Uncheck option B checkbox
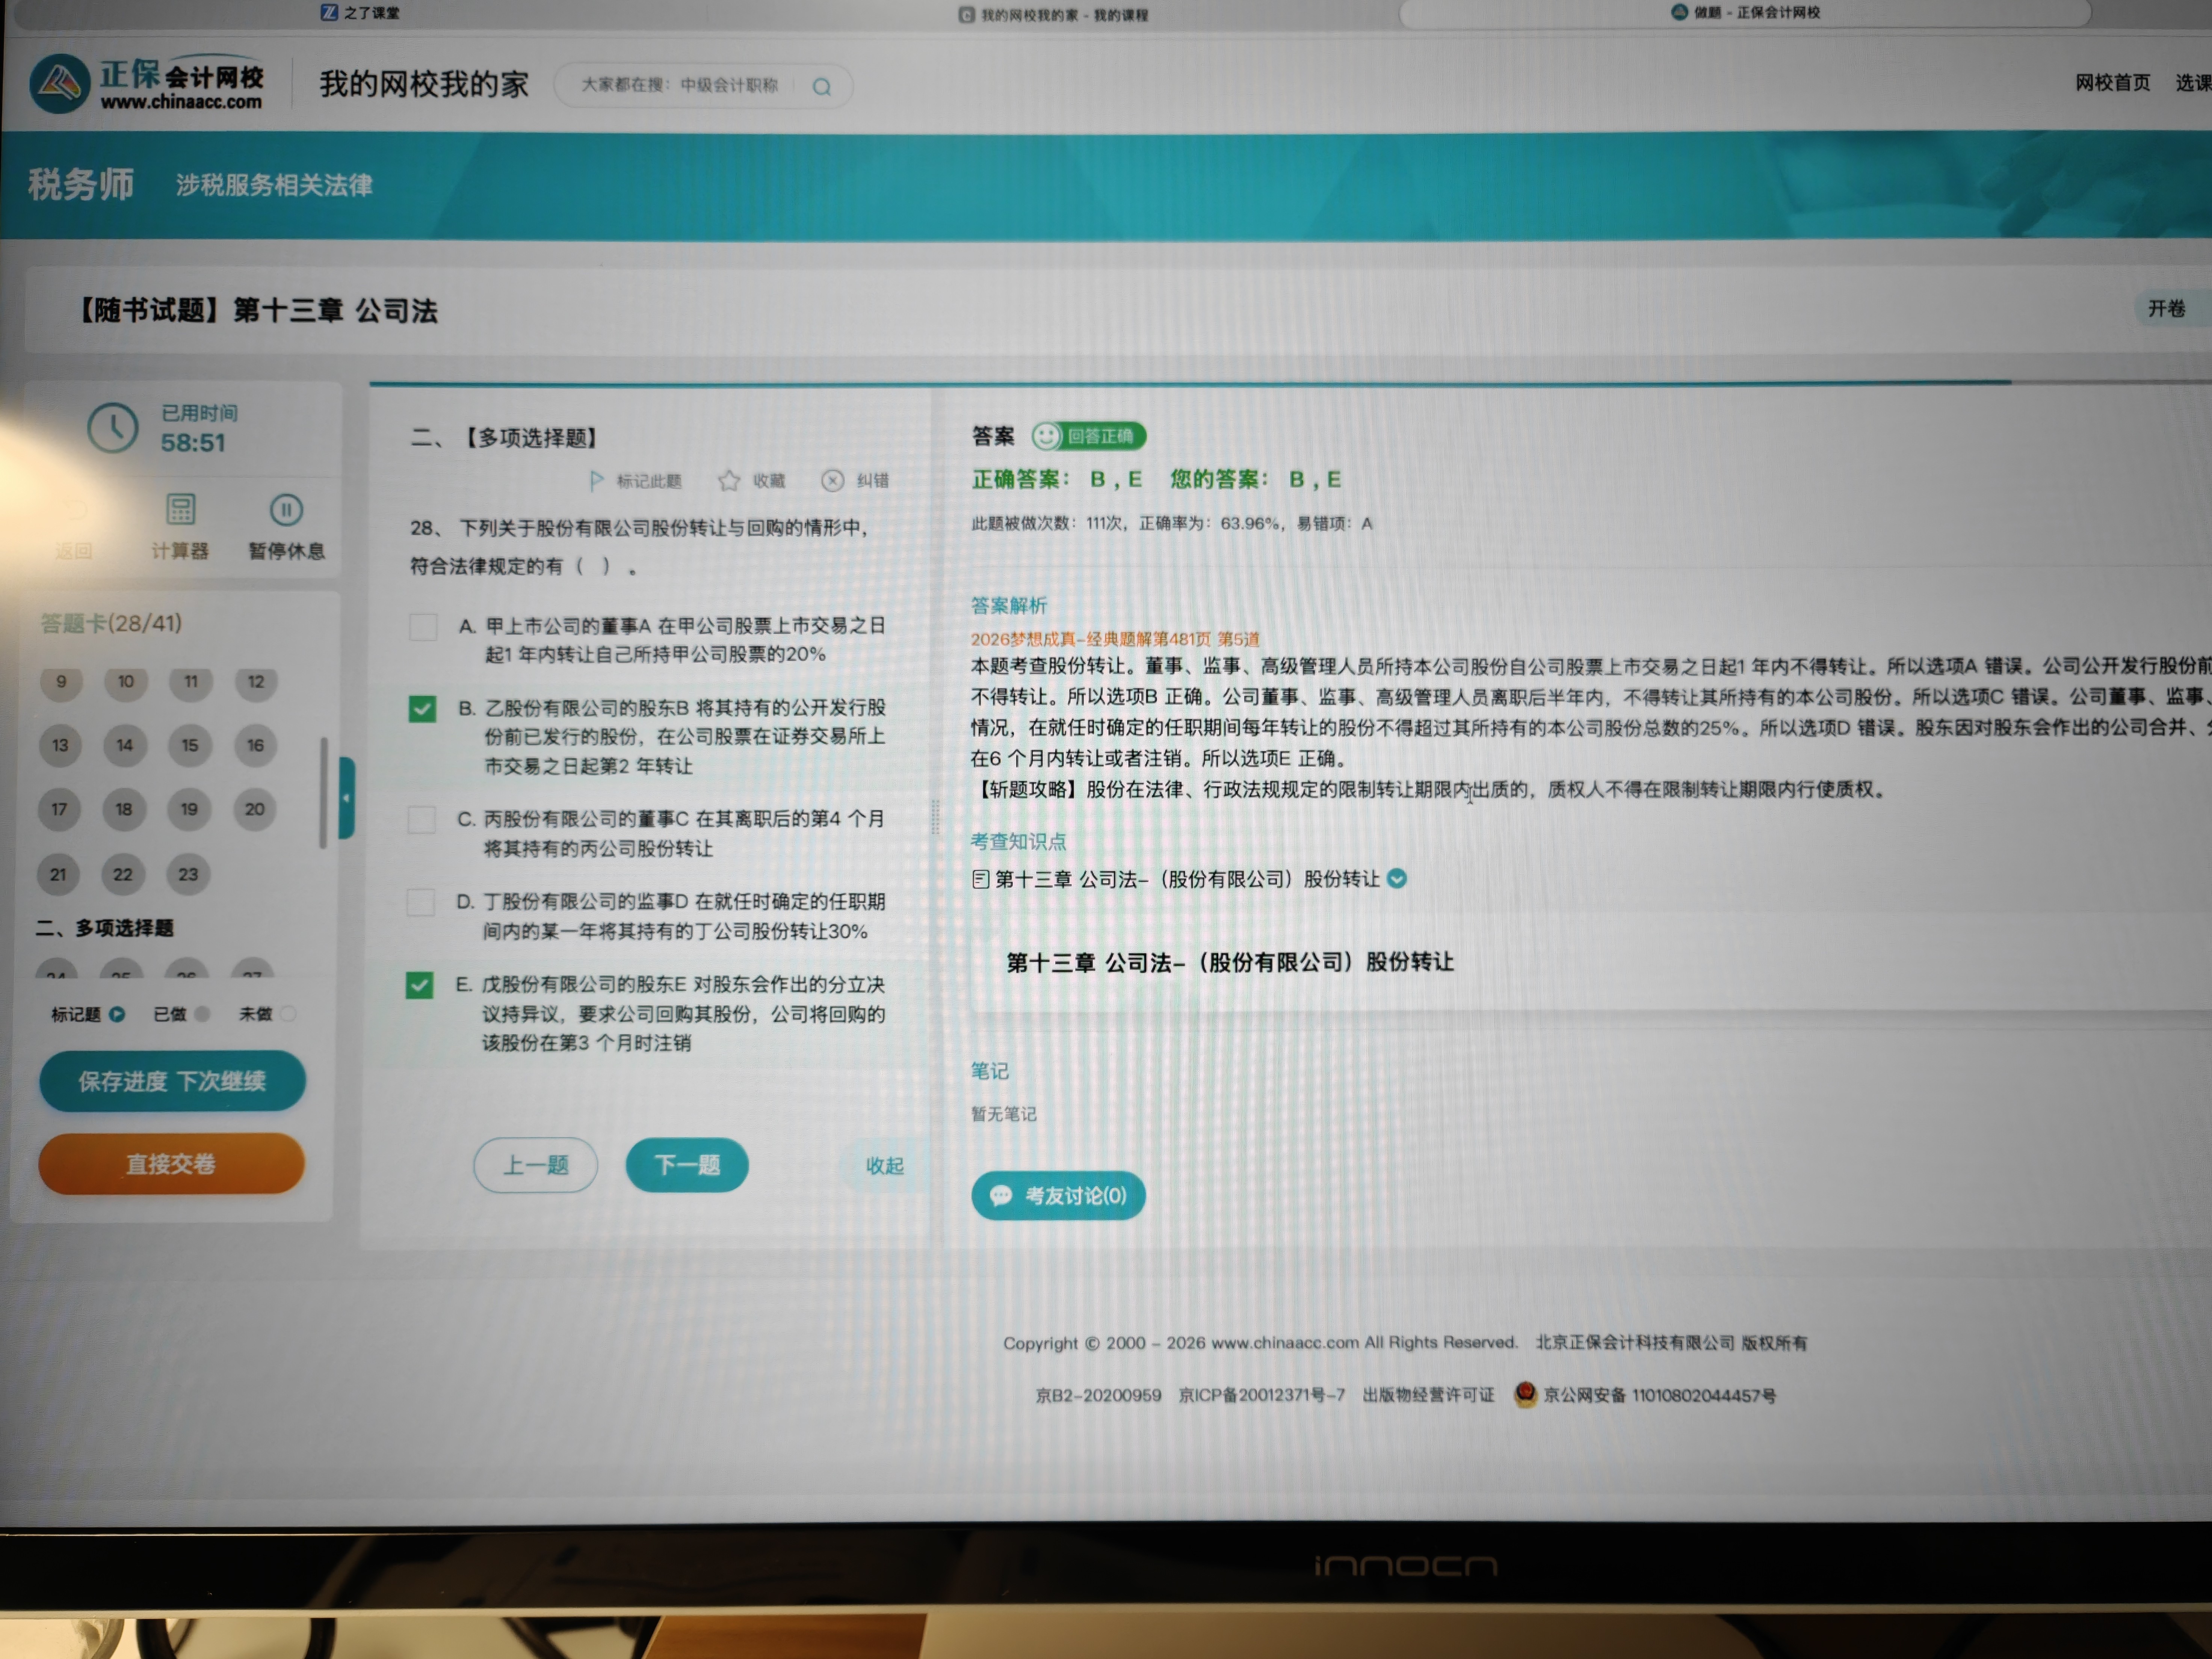The width and height of the screenshot is (2212, 1659). coord(422,709)
